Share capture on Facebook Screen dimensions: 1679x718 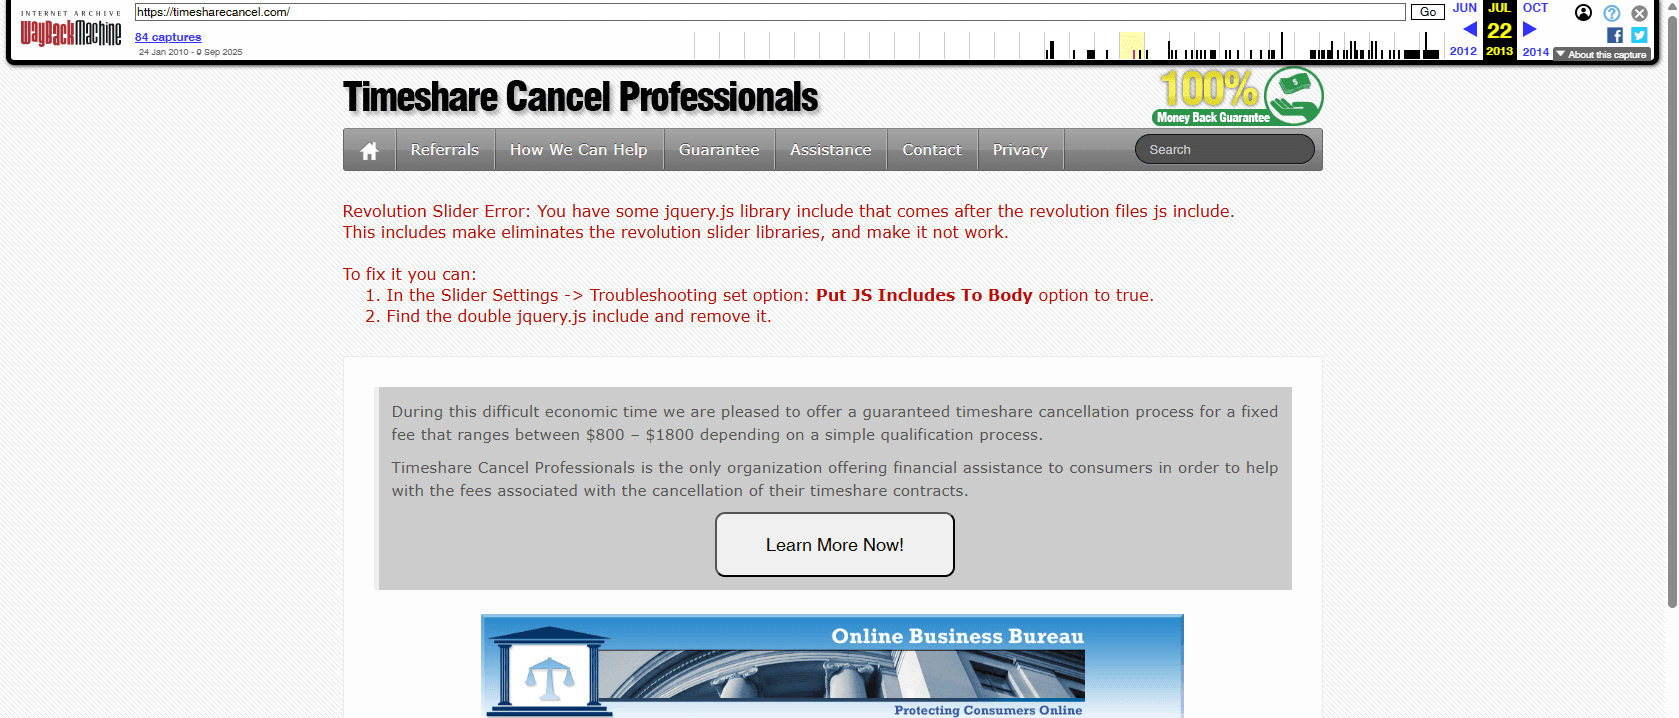pyautogui.click(x=1614, y=35)
